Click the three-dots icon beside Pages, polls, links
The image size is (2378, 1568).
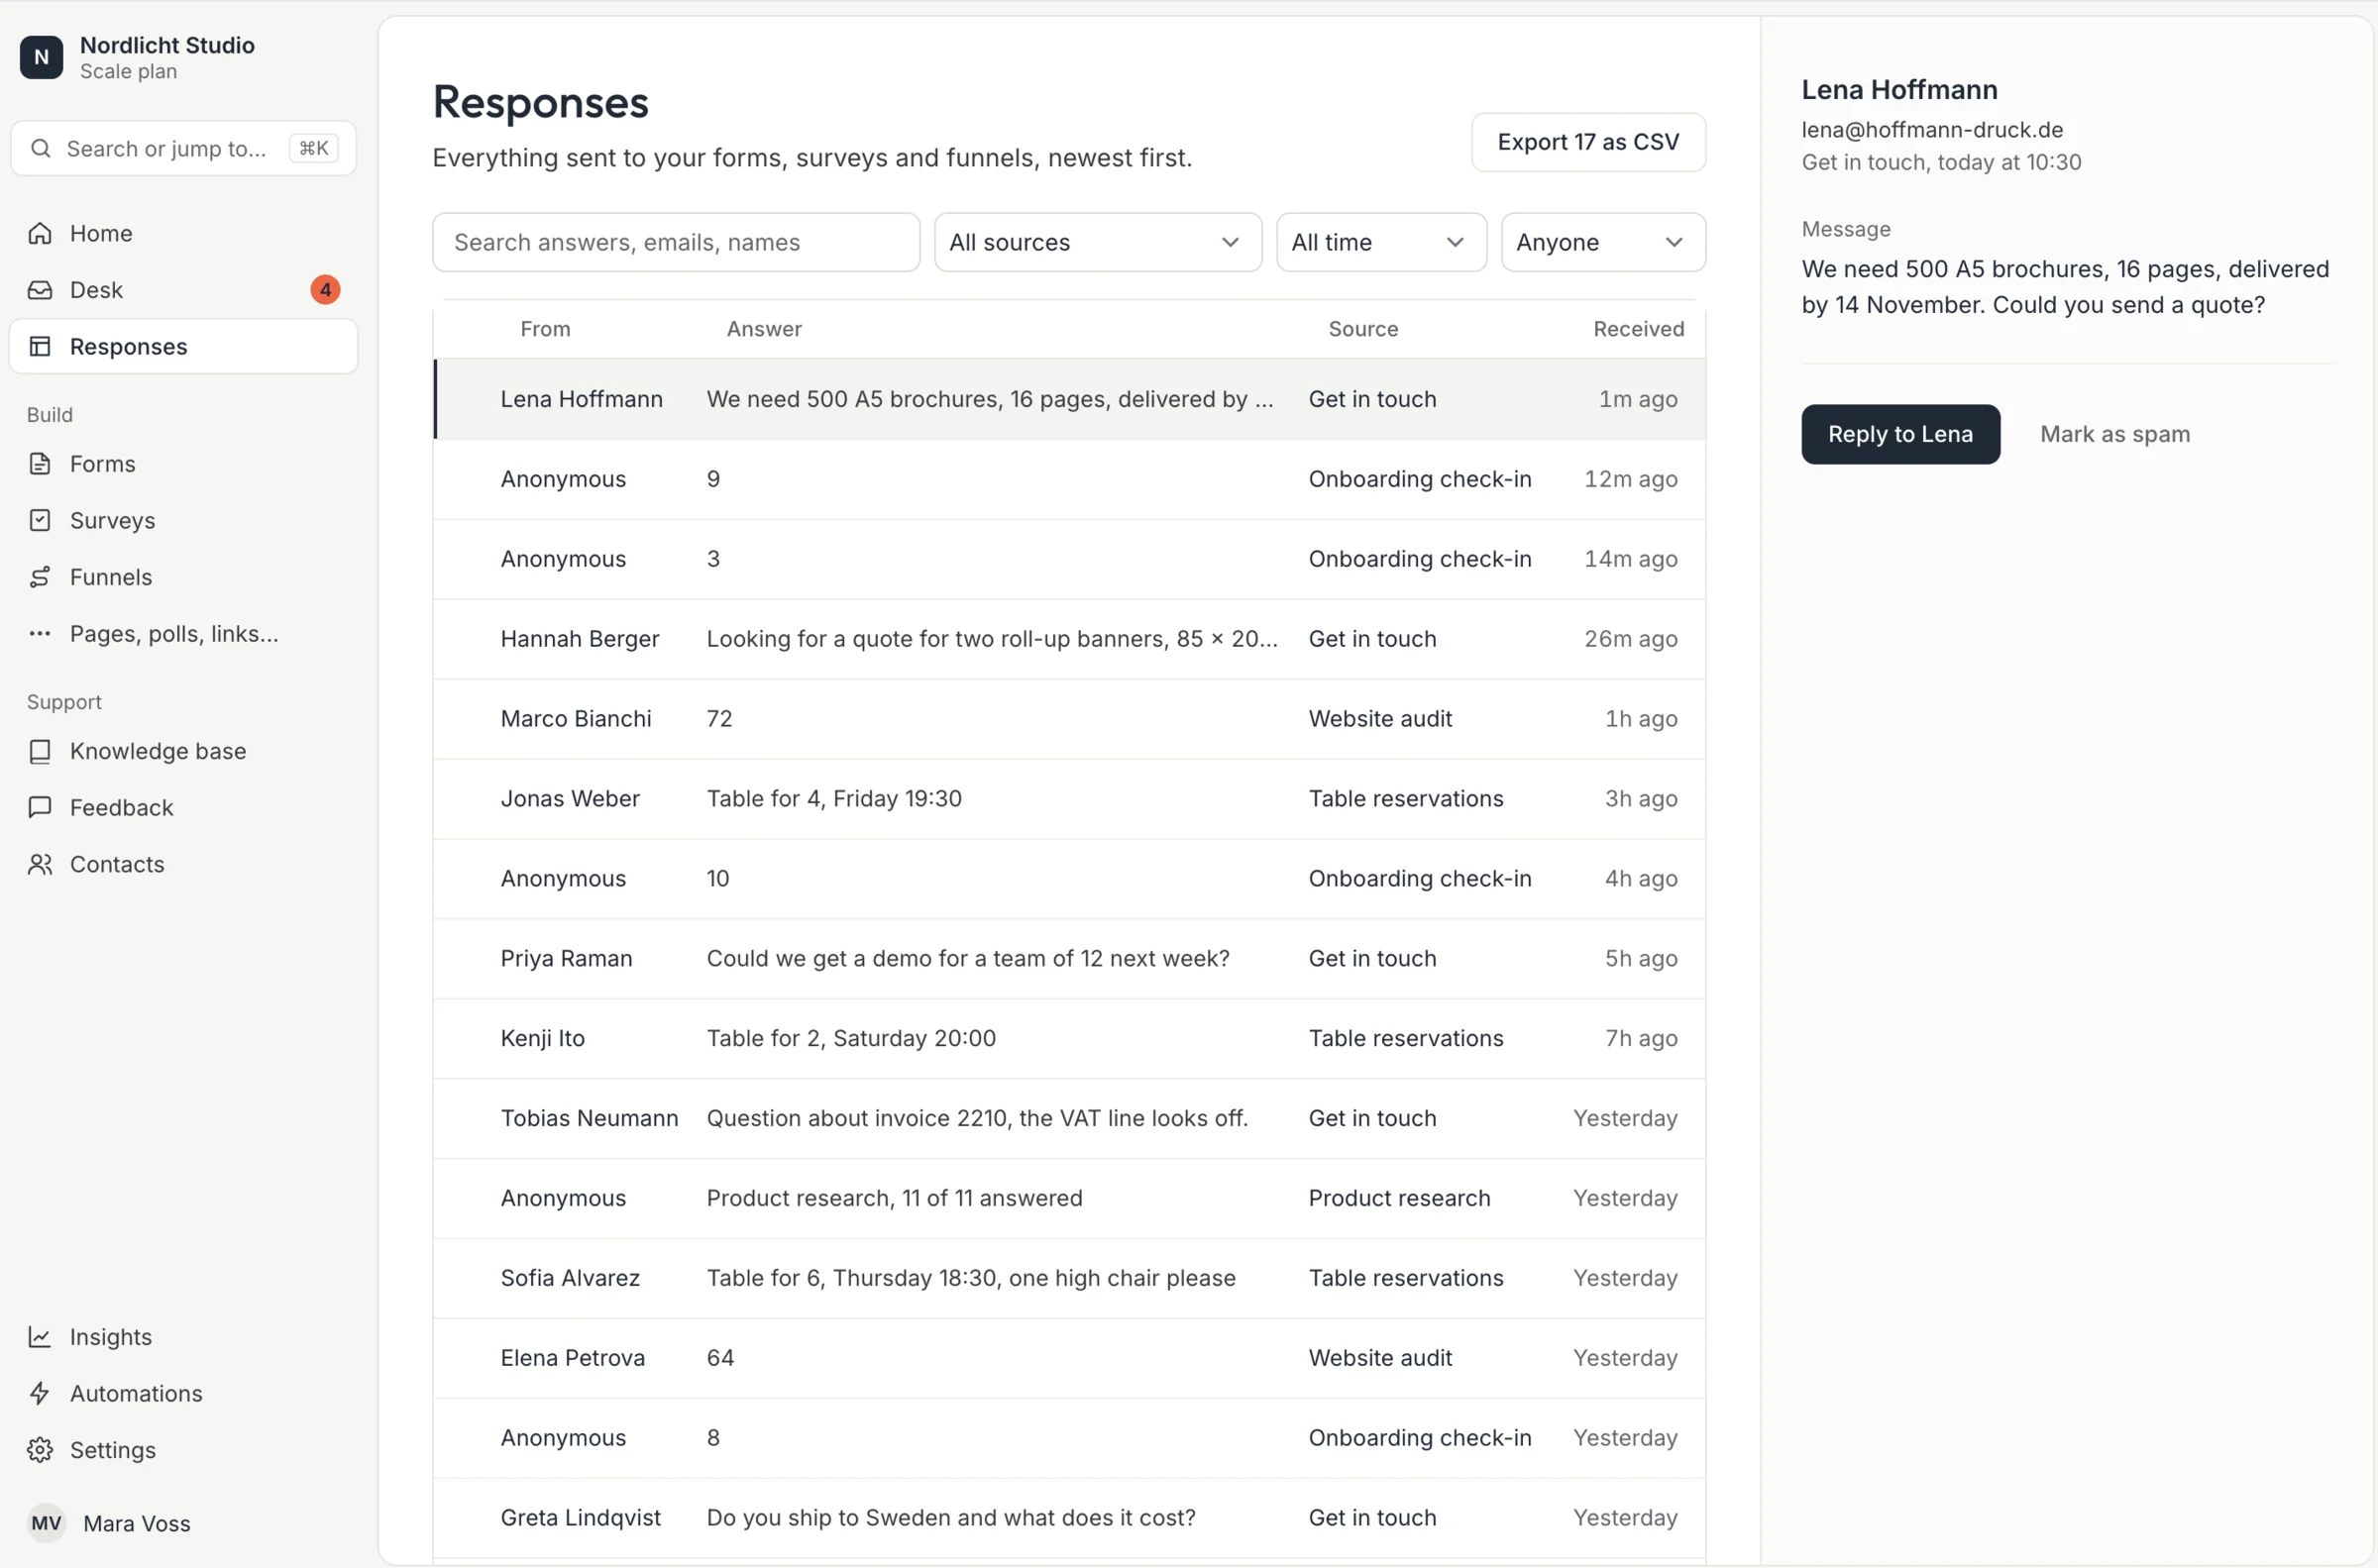point(40,633)
